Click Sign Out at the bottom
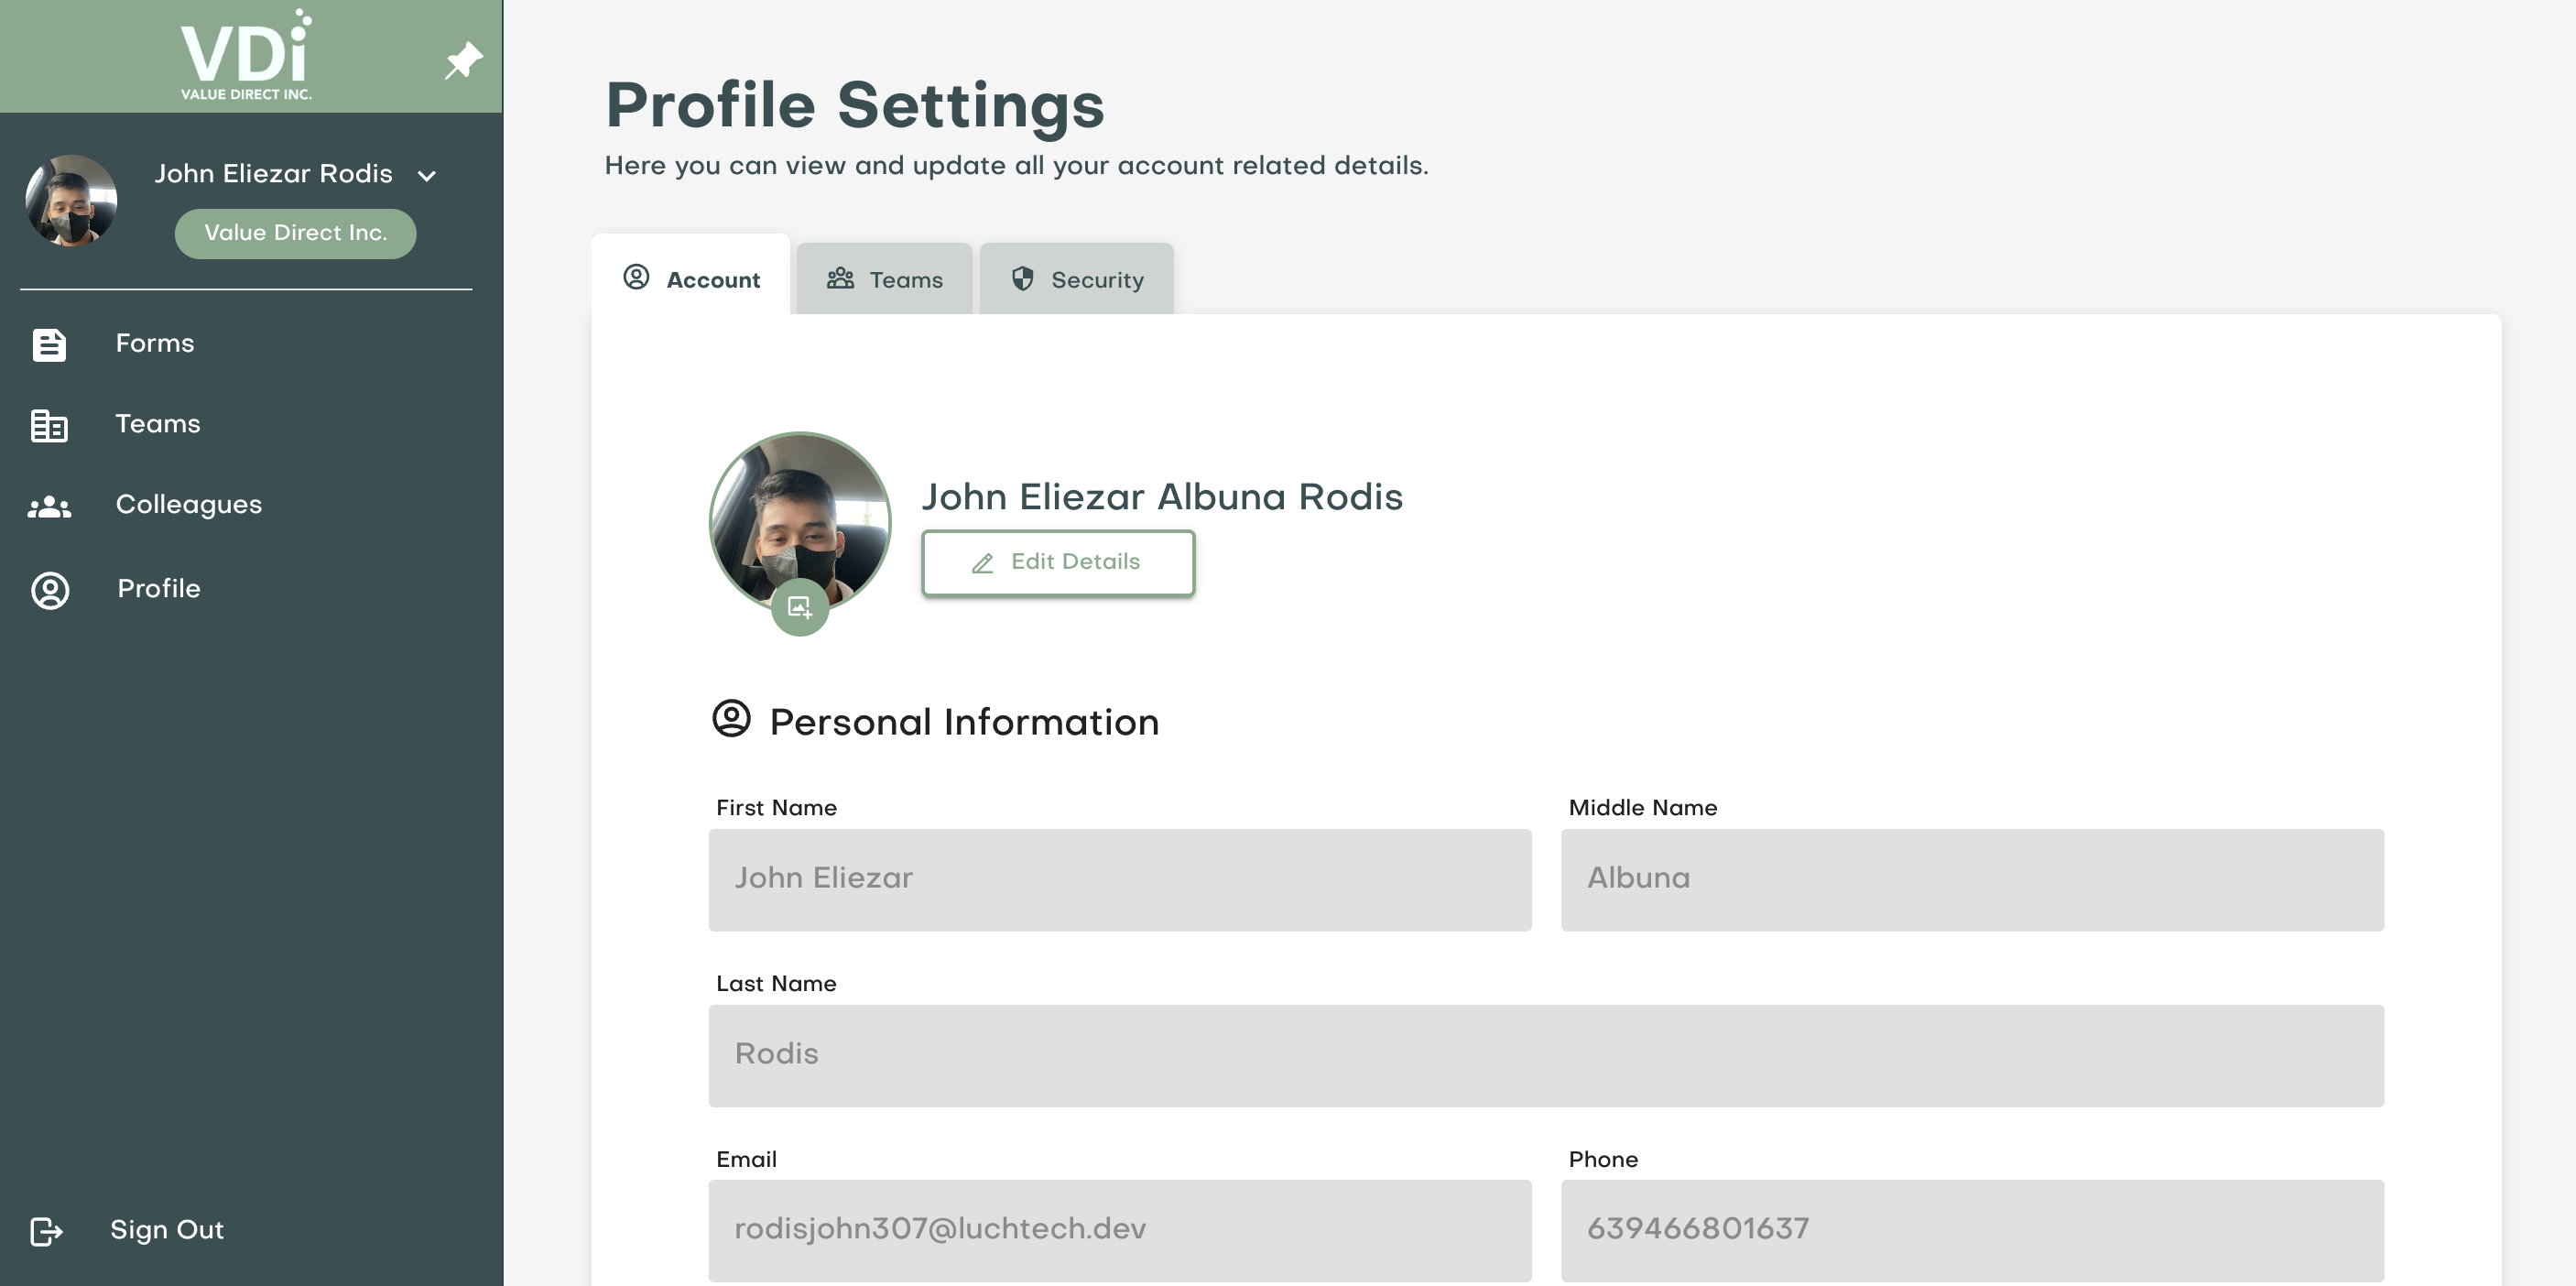The width and height of the screenshot is (2576, 1286). pyautogui.click(x=166, y=1230)
